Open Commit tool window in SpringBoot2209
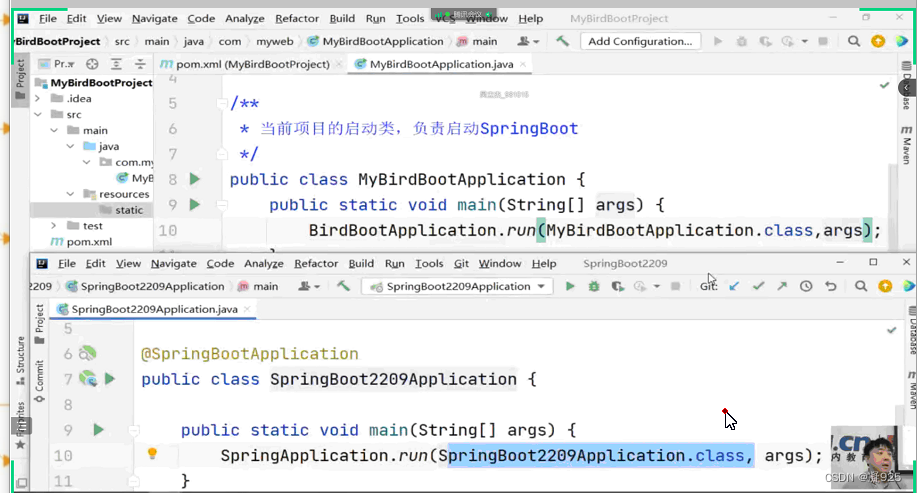Viewport: 917px width, 493px height. 39,381
